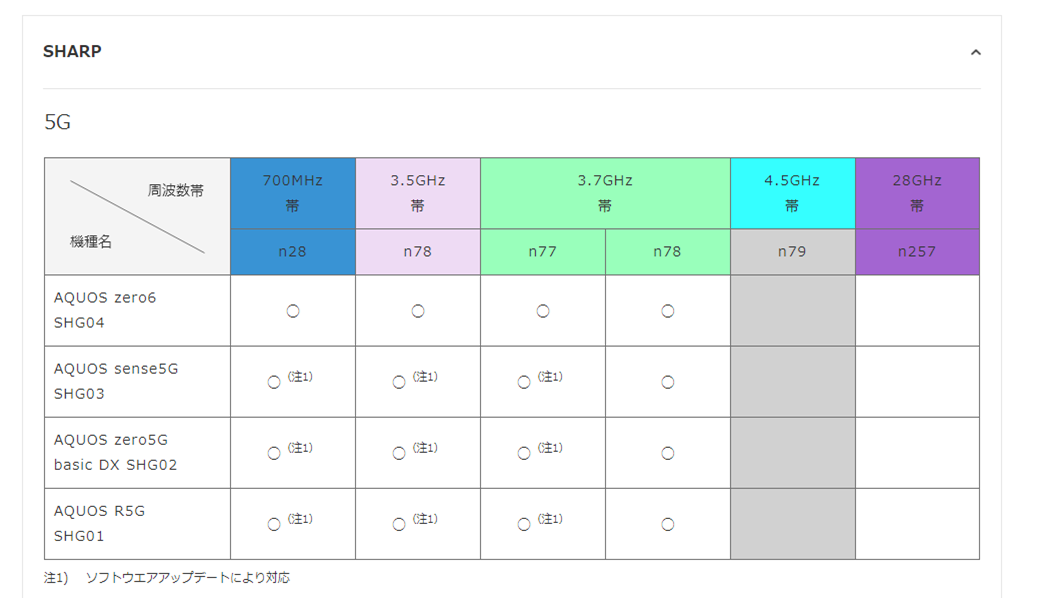Click the n77 sub-band cell
The height and width of the screenshot is (598, 1064).
pos(543,252)
